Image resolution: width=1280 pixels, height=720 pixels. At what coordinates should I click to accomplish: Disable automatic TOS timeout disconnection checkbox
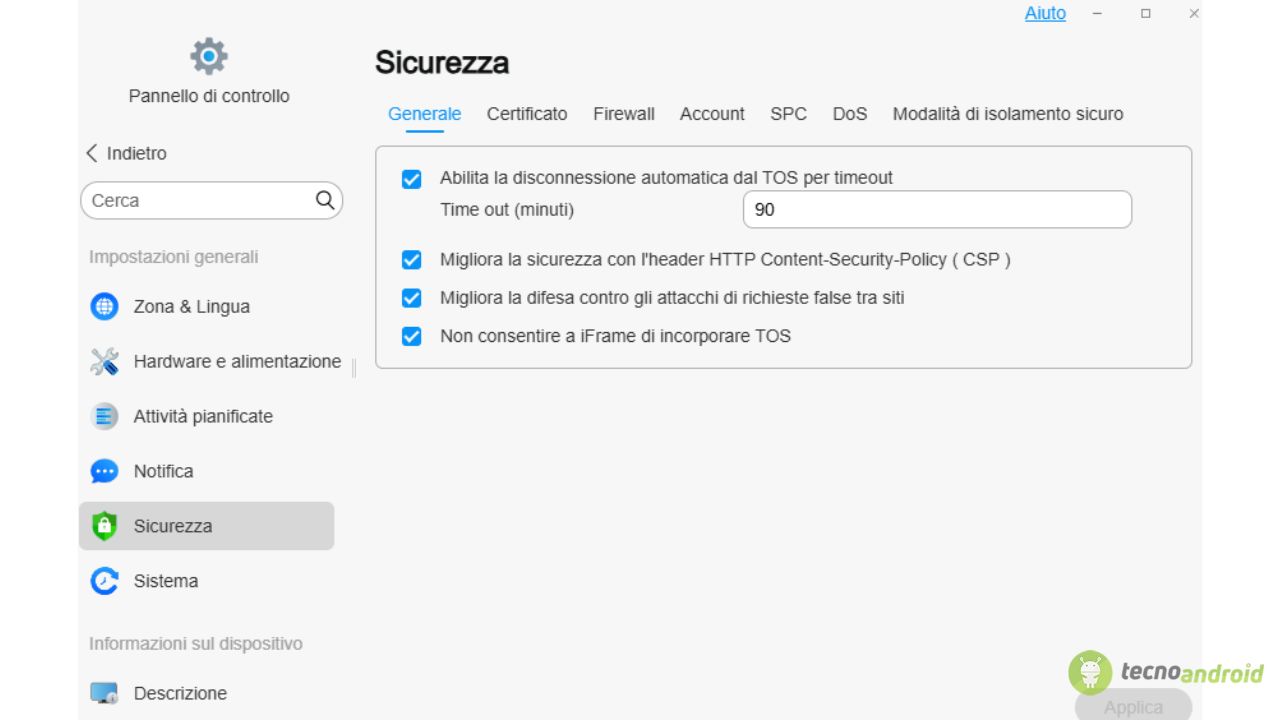pos(411,179)
